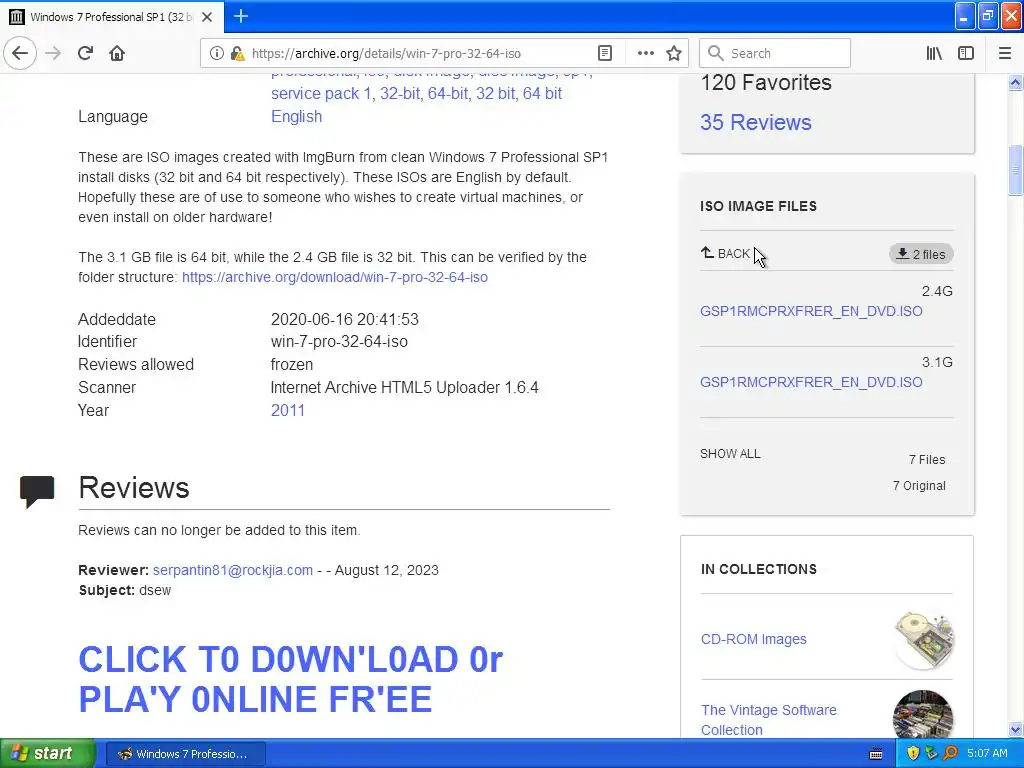Viewport: 1024px width, 768px height.
Task: Open the 2011 year link
Action: click(x=288, y=410)
